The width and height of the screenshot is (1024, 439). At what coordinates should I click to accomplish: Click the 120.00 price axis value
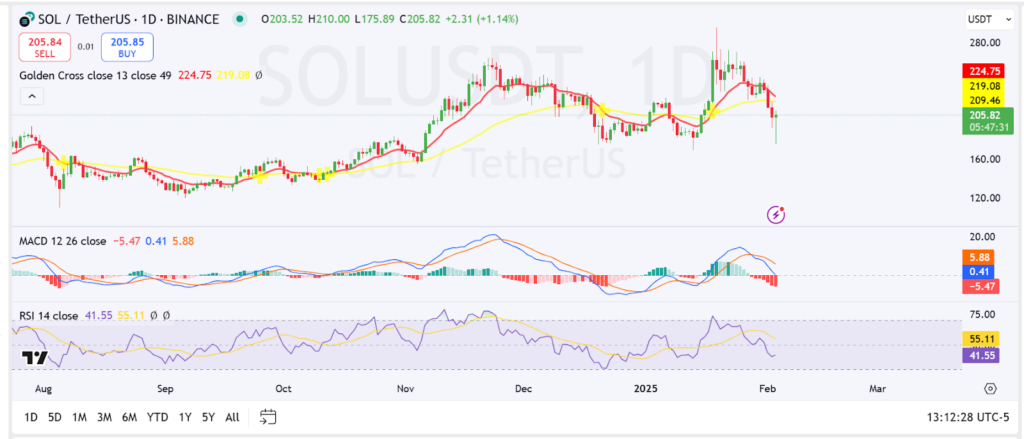986,197
